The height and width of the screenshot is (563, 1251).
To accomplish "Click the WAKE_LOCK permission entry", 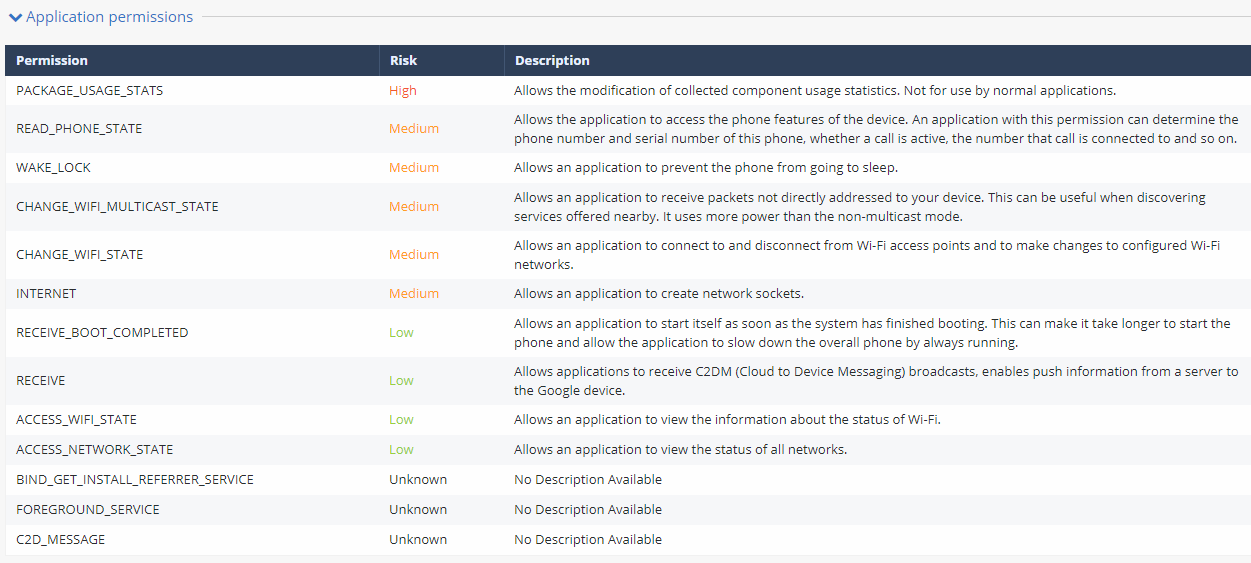I will pos(53,167).
